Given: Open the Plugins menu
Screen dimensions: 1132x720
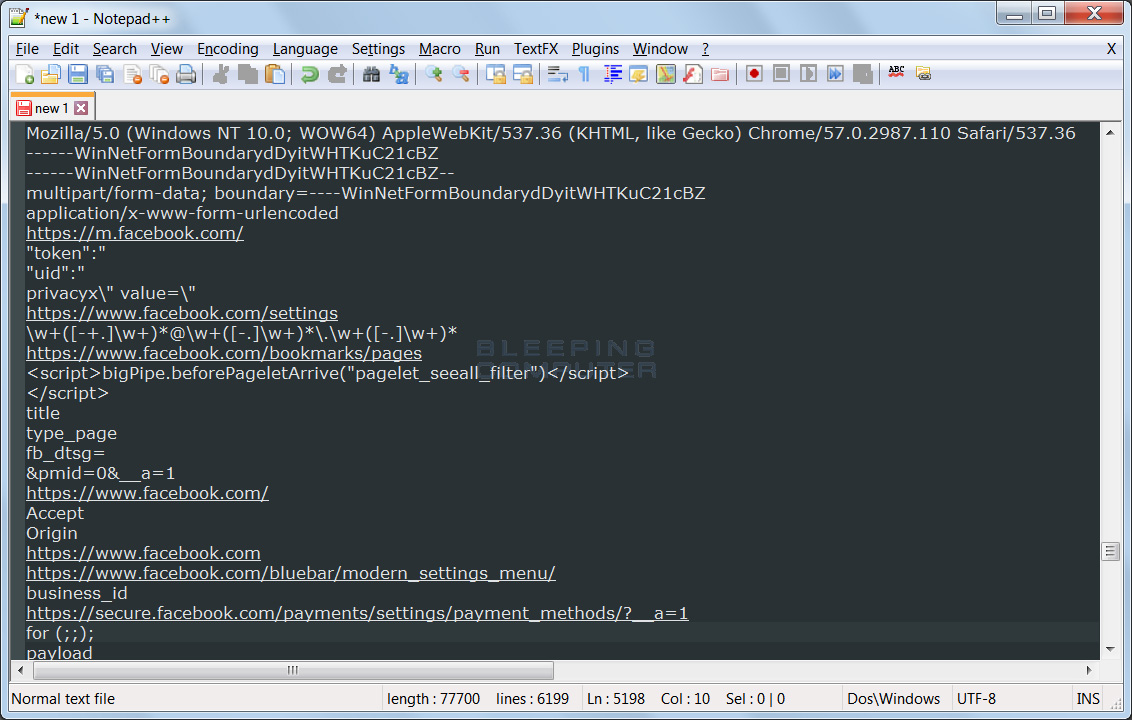Looking at the screenshot, I should click(596, 48).
